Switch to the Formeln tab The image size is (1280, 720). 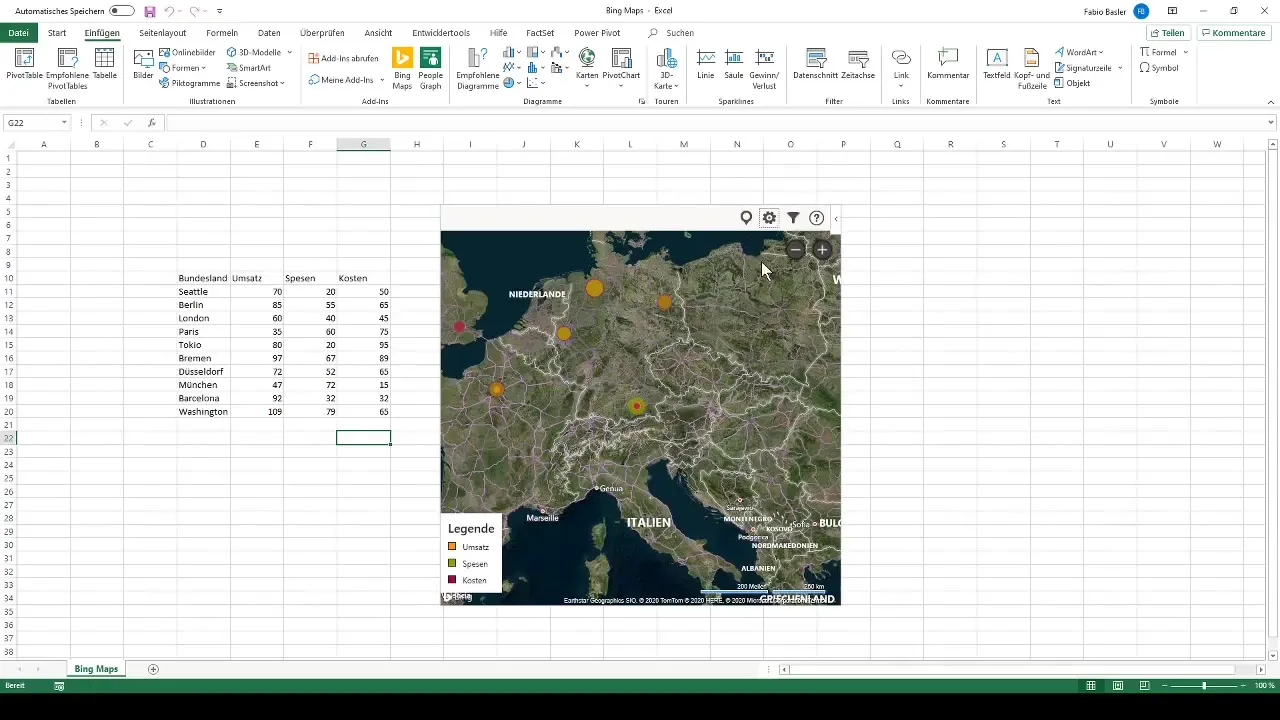[222, 33]
